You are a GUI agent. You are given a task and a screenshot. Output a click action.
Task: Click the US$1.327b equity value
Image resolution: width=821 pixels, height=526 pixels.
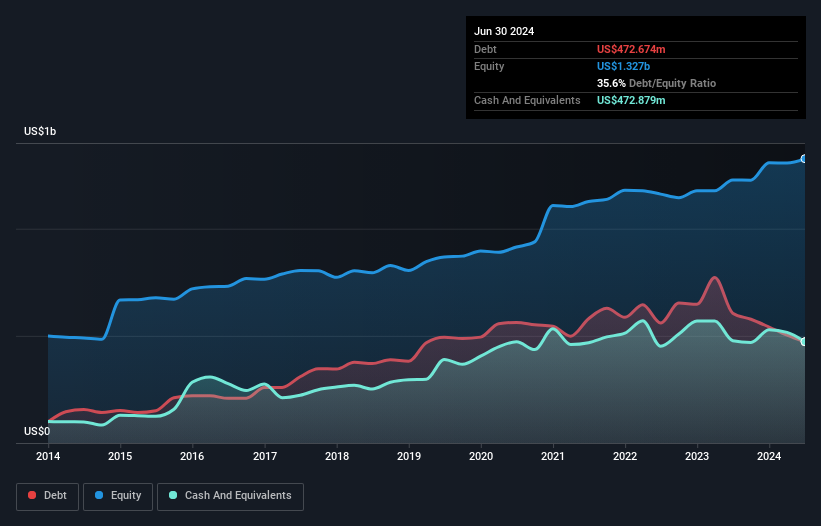click(623, 66)
